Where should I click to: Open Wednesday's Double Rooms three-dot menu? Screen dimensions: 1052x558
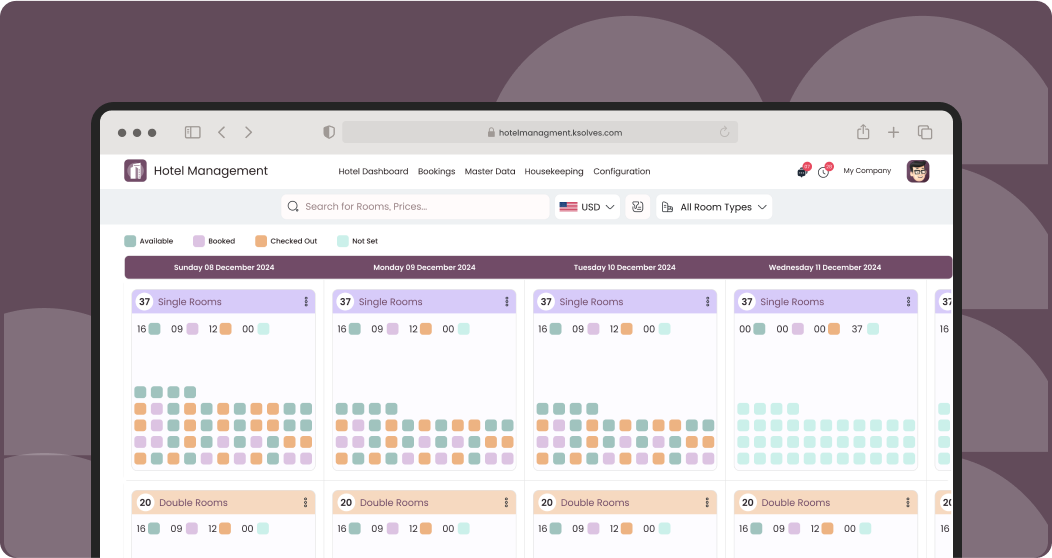(908, 503)
